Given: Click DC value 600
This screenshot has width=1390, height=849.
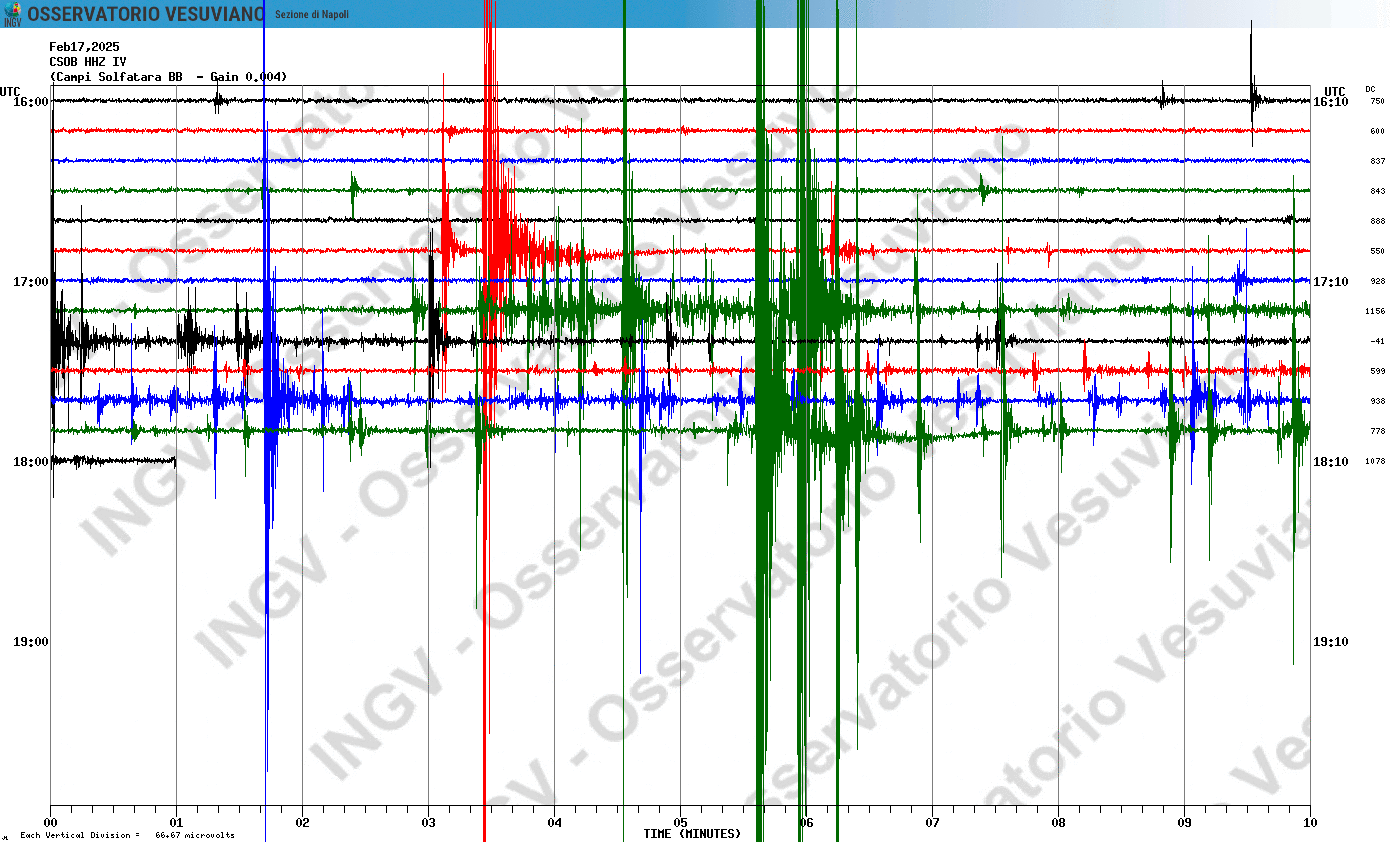Looking at the screenshot, I should point(1377,131).
